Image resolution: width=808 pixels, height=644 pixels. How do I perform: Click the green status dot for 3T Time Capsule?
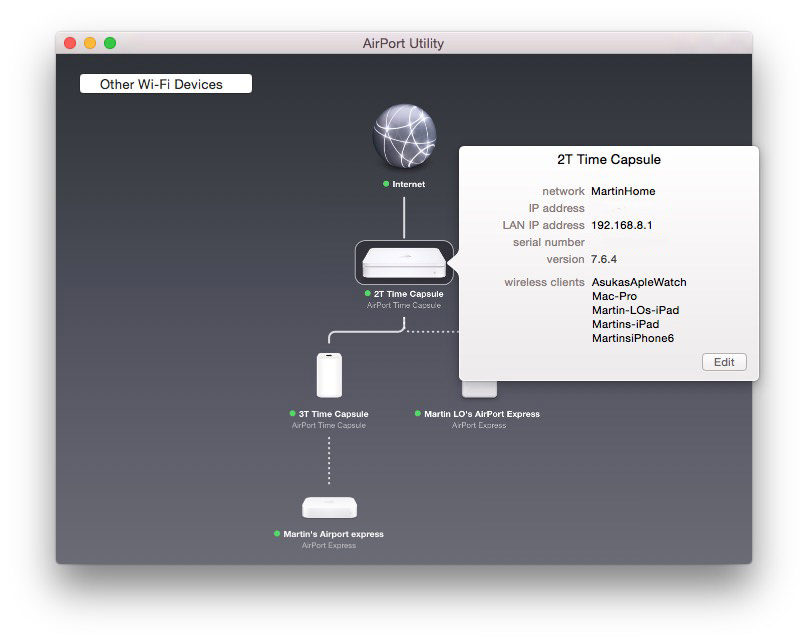click(292, 413)
